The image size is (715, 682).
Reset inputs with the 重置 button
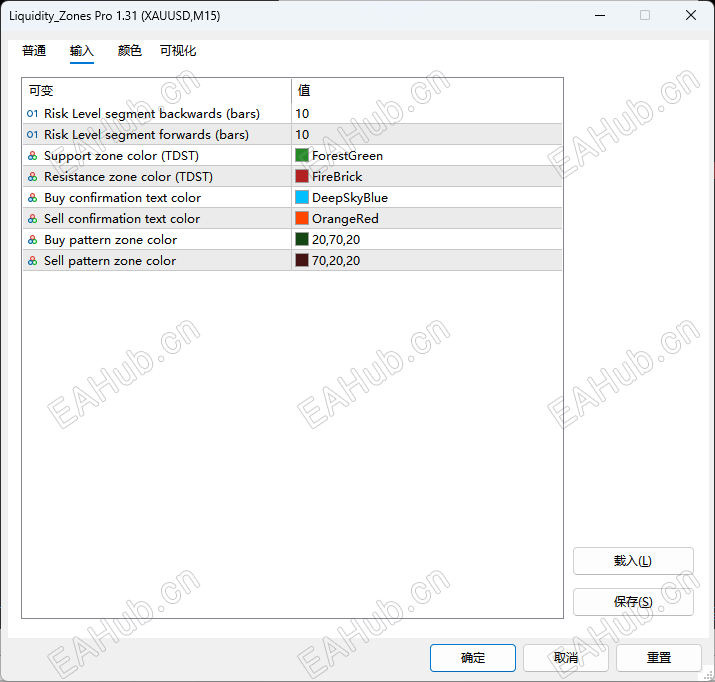click(659, 658)
